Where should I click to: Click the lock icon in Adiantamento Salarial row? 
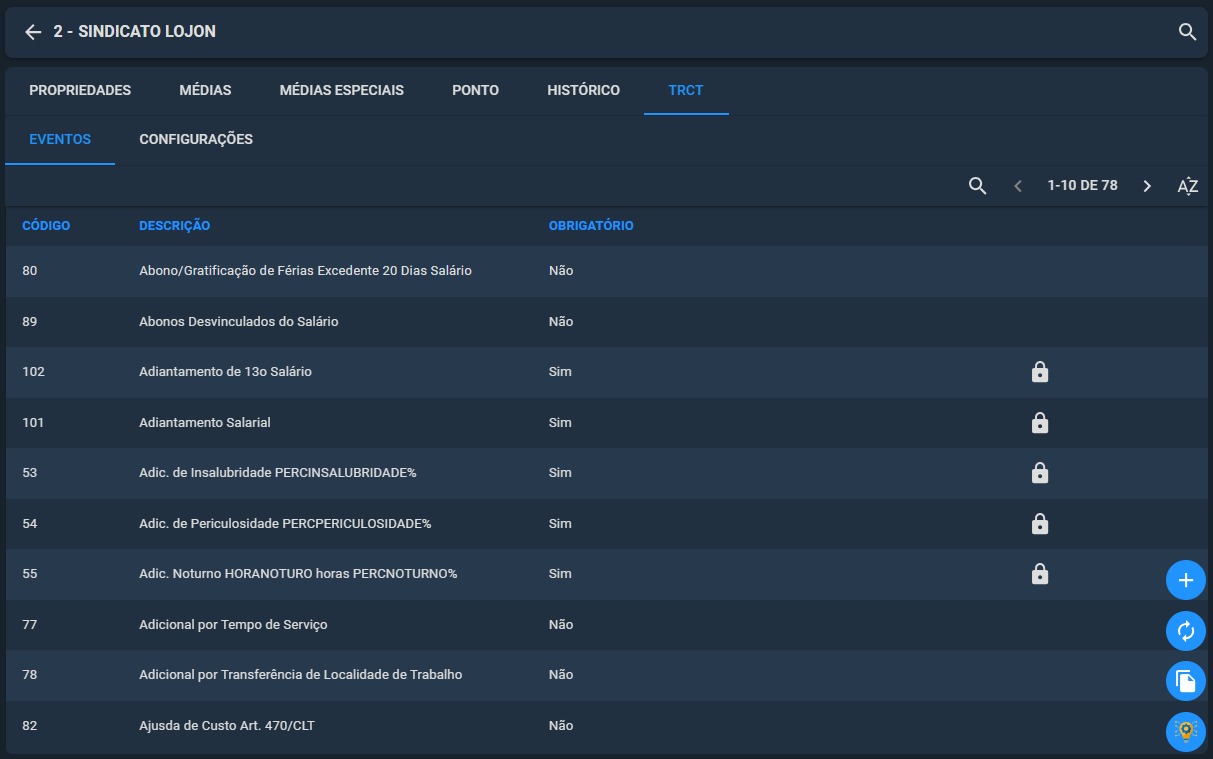pos(1040,422)
